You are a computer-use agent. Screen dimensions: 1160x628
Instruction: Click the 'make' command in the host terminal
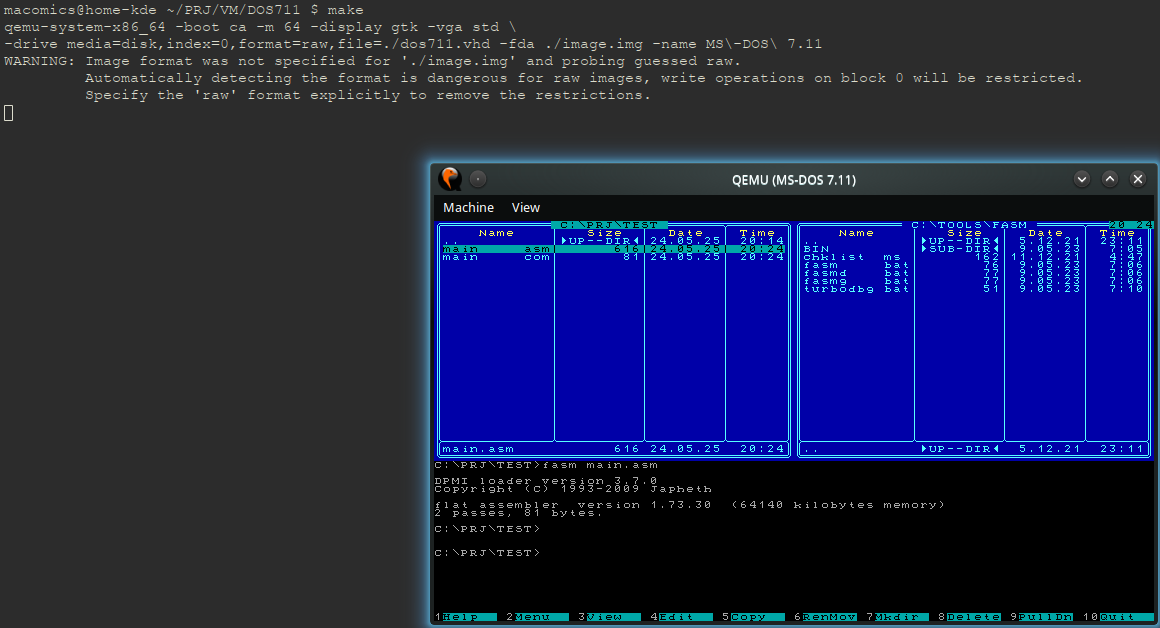point(345,10)
